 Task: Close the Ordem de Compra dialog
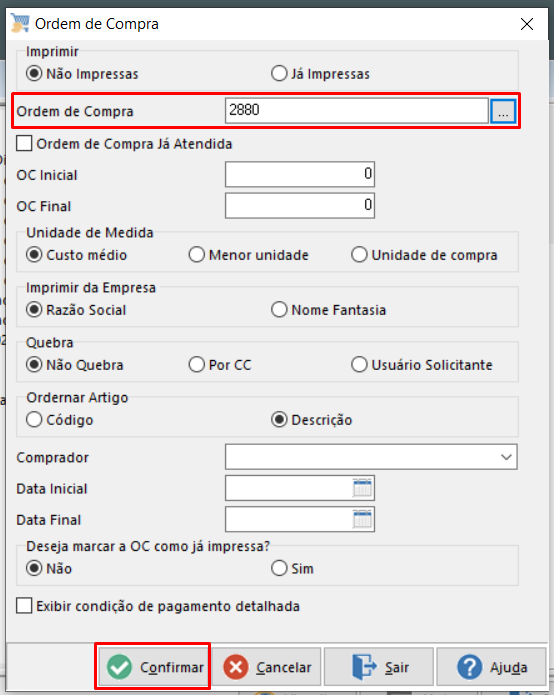coord(527,24)
